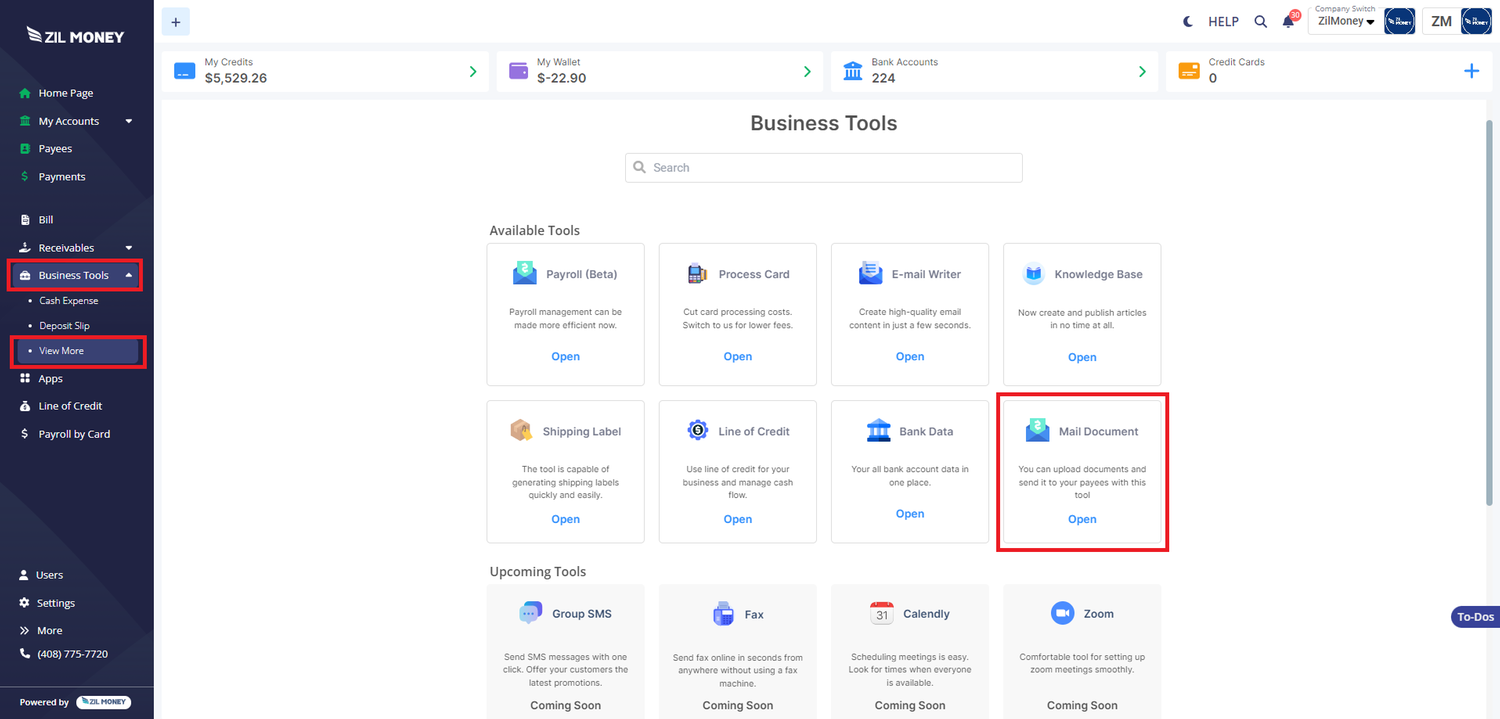Image resolution: width=1500 pixels, height=719 pixels.
Task: Click the Shipping Label box icon
Action: pos(521,431)
